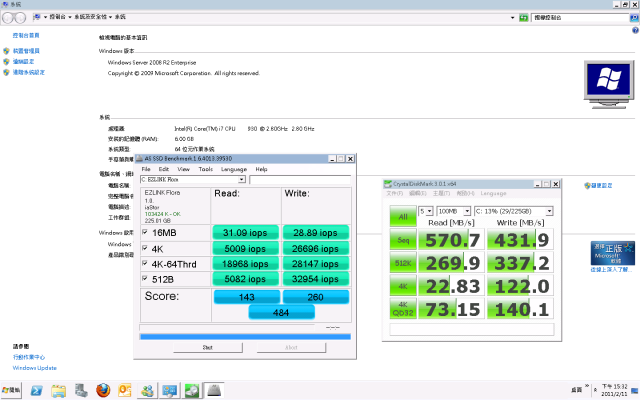Open Server Manager taskbar icon
This screenshot has height=400, width=640.
click(81, 391)
